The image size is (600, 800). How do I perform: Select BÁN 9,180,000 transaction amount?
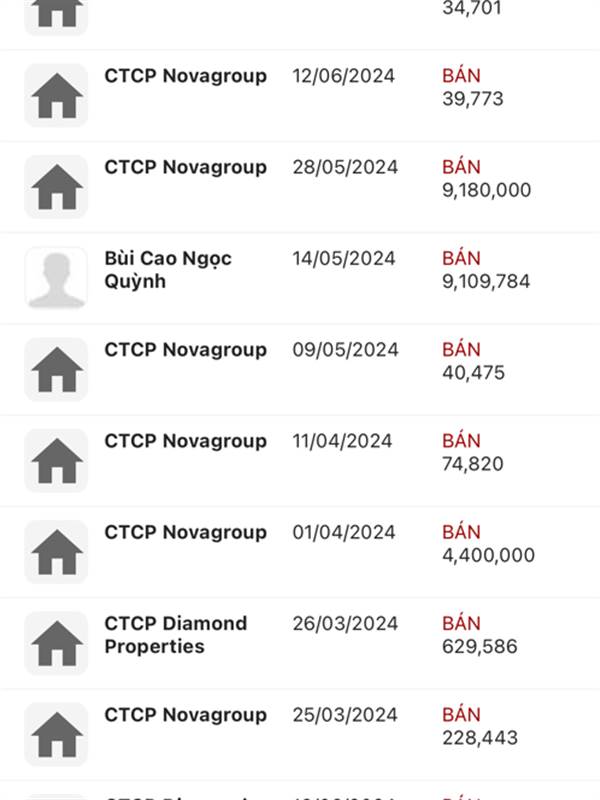tap(486, 179)
